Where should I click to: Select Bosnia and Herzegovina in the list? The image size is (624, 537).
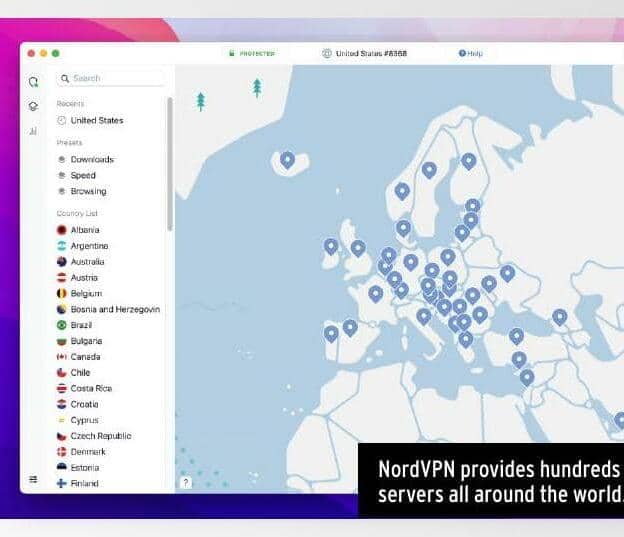pyautogui.click(x=108, y=309)
